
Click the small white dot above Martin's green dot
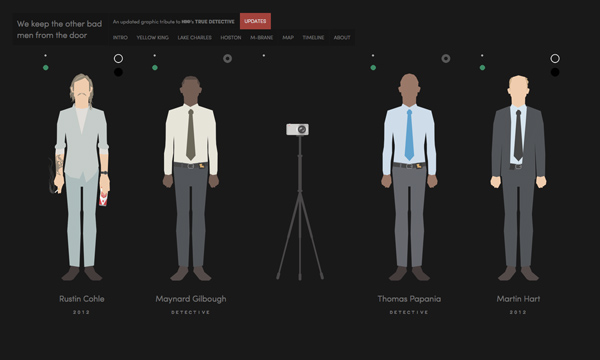(482, 55)
